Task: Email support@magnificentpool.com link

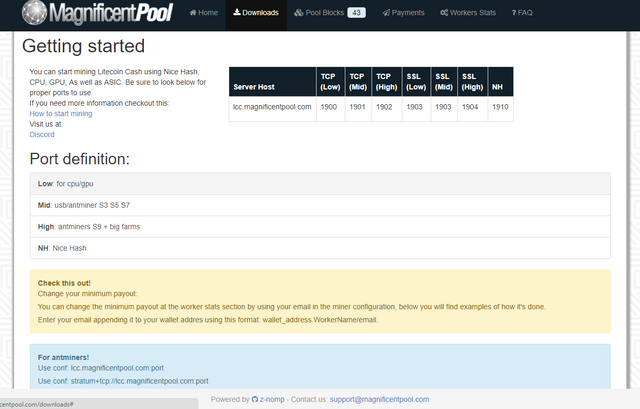Action: pos(379,399)
